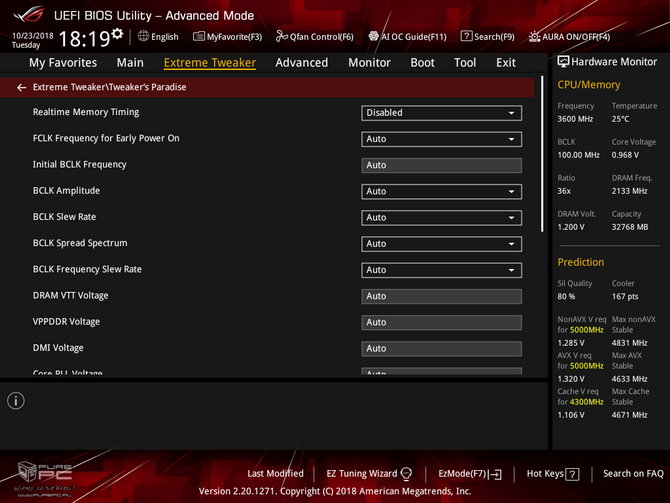Click the Prediction heading
This screenshot has width=670, height=503.
click(581, 262)
